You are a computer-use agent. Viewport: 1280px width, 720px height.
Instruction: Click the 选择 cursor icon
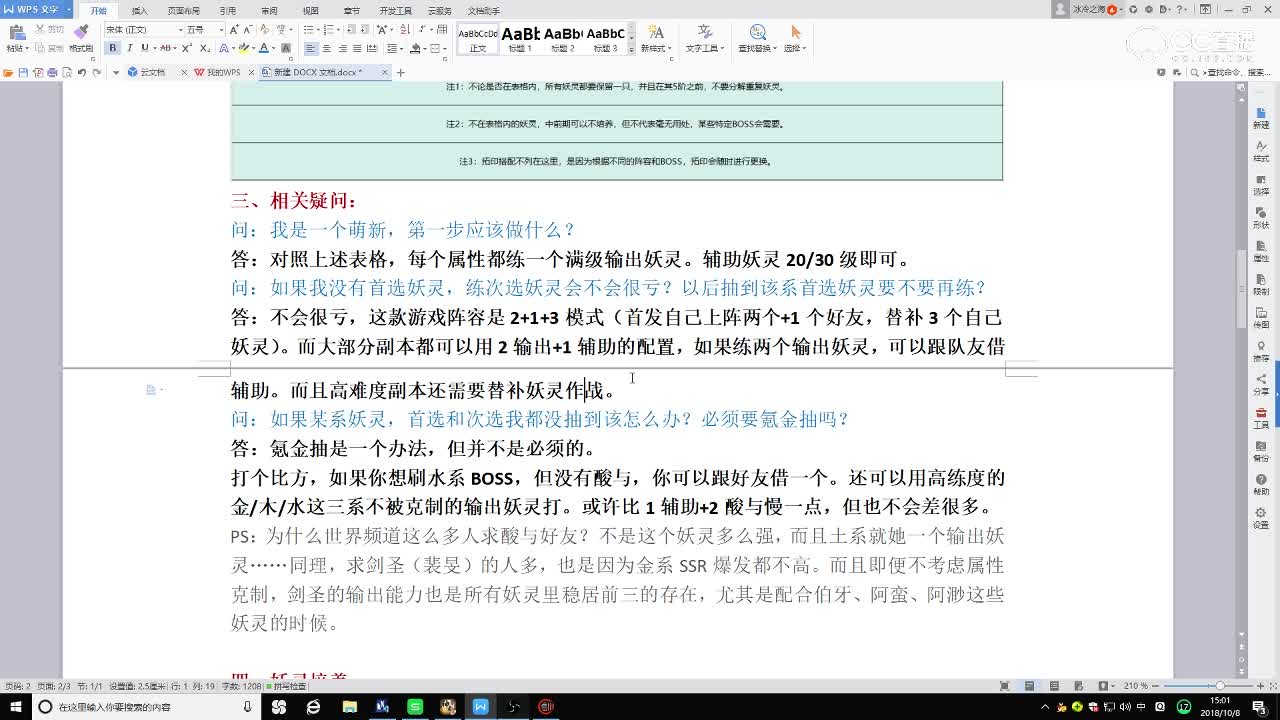(x=796, y=34)
